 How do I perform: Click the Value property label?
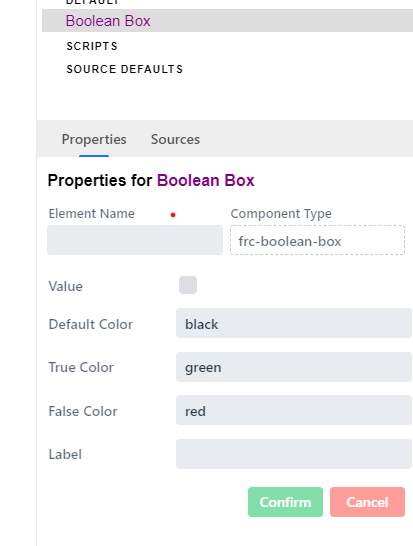coord(65,286)
